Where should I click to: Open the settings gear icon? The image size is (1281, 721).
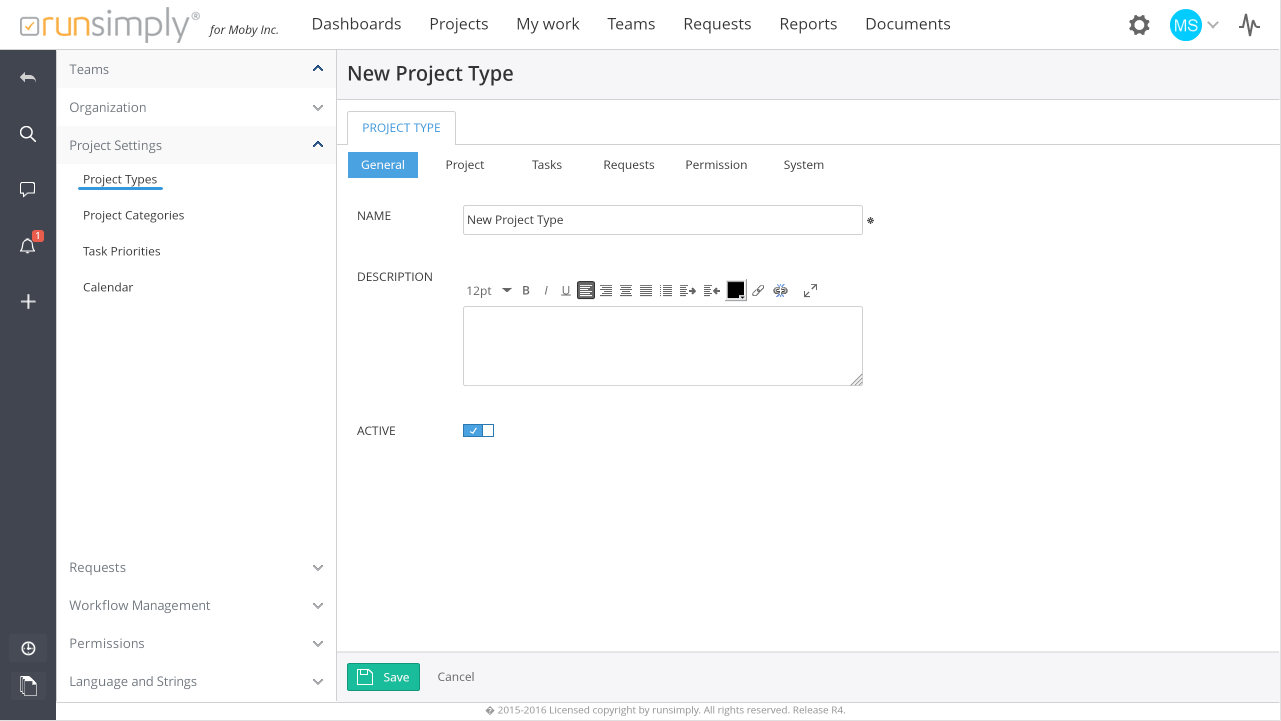[1139, 25]
